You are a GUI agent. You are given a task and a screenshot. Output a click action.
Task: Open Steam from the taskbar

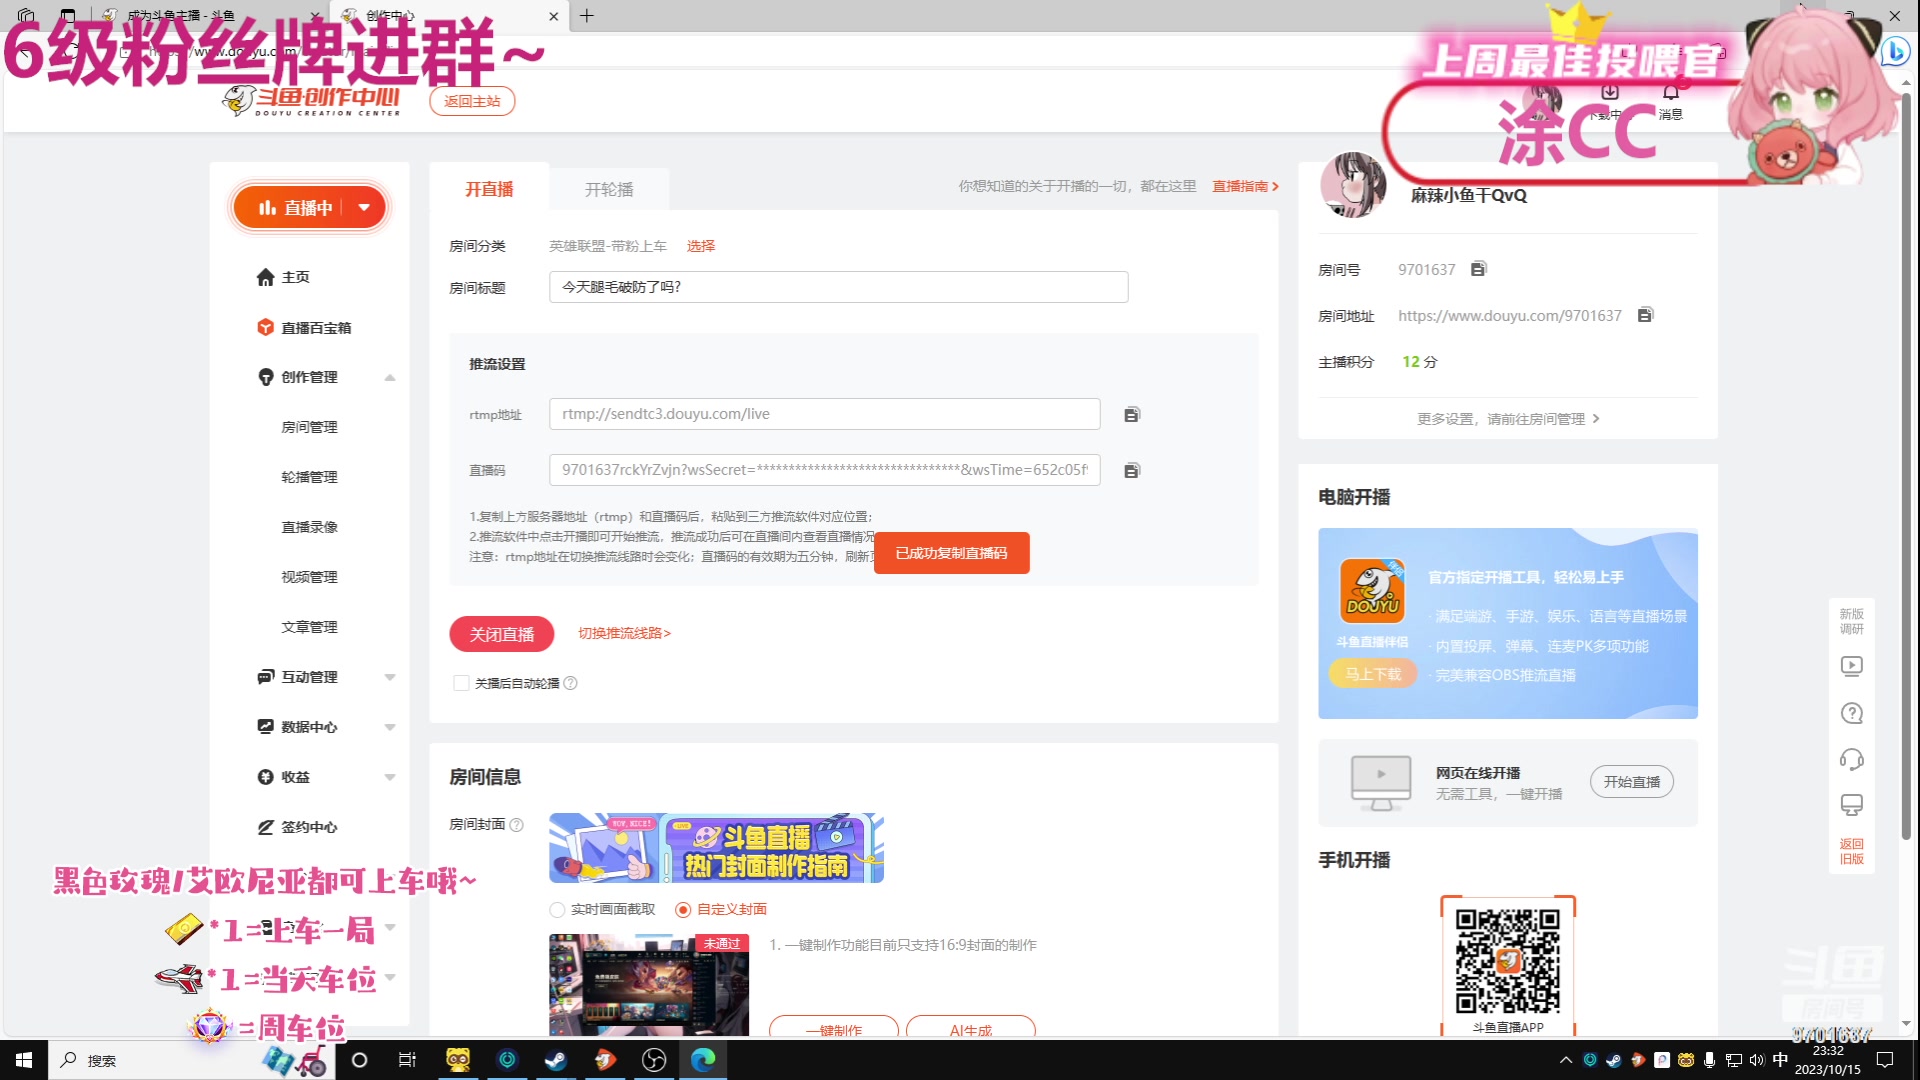pyautogui.click(x=556, y=1060)
